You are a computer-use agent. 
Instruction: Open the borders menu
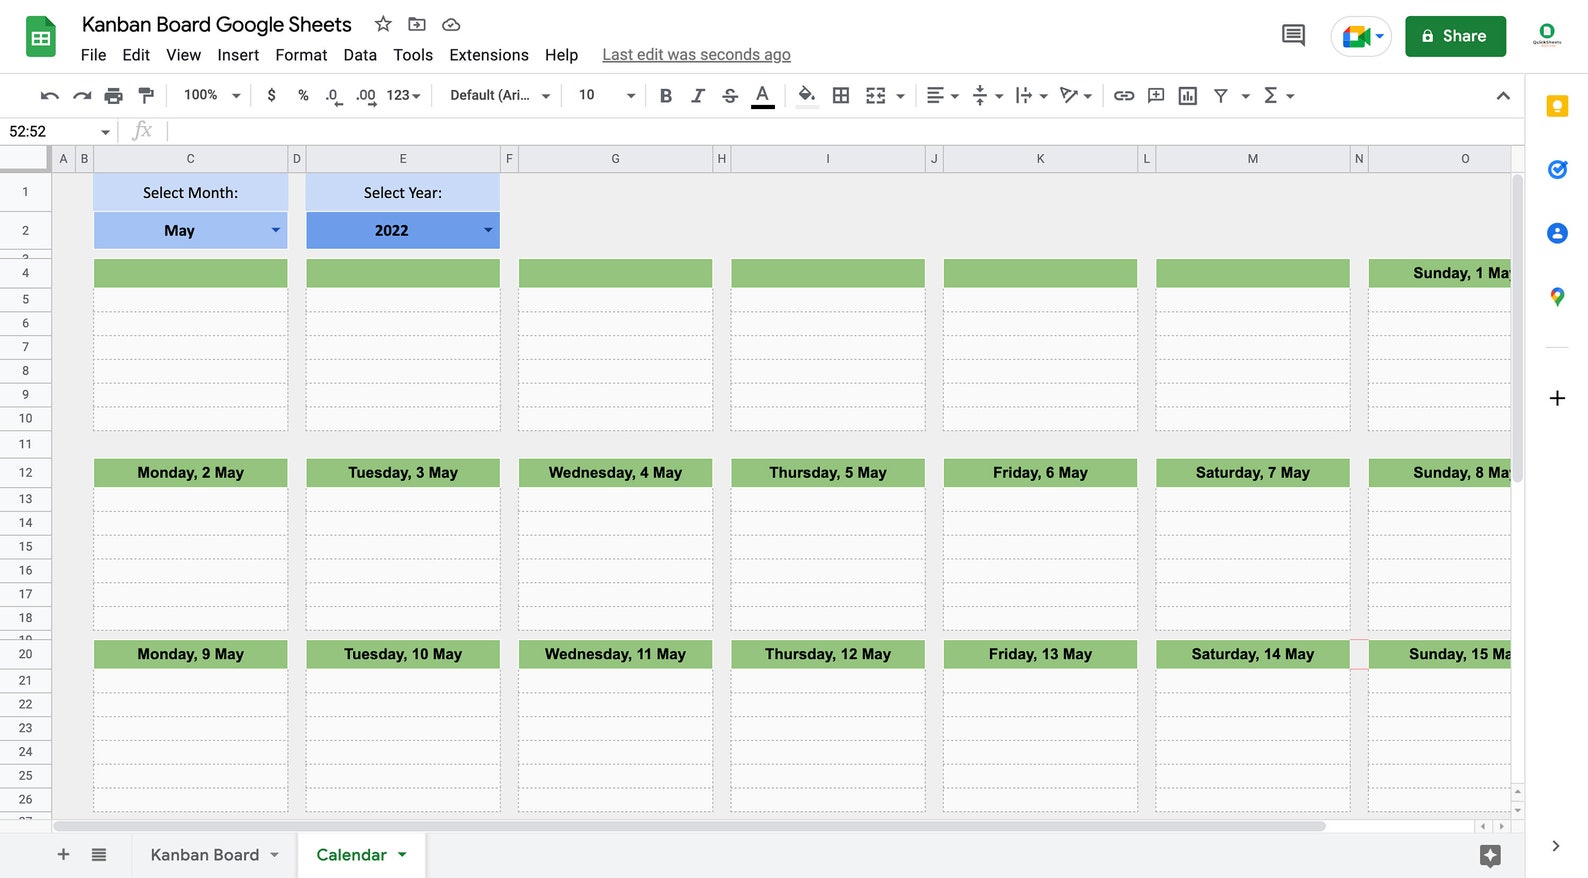(841, 96)
